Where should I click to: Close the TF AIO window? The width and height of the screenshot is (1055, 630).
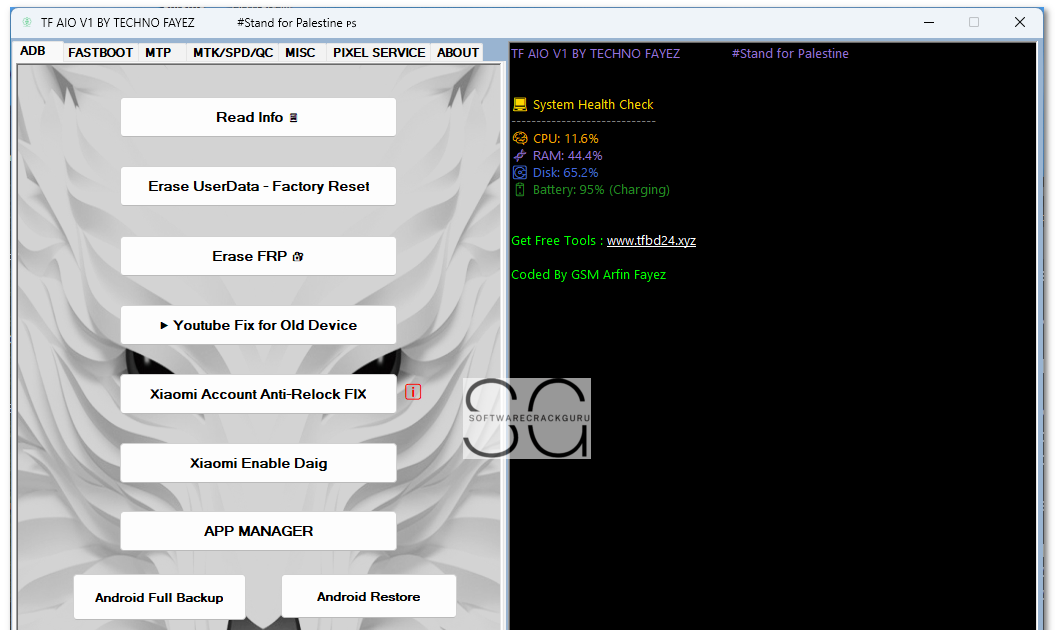(1020, 22)
